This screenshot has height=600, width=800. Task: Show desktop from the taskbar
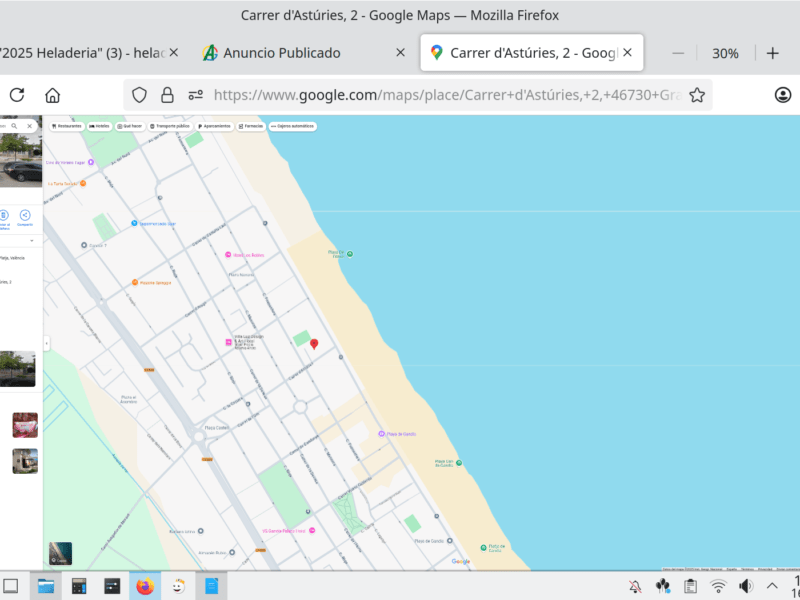10,586
